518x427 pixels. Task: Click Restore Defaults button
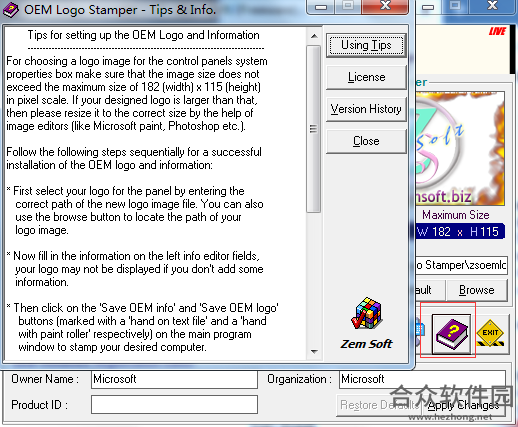[x=379, y=405]
